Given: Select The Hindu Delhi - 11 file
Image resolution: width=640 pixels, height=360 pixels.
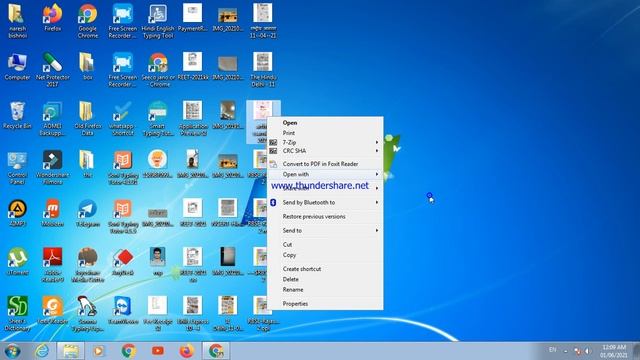Looking at the screenshot, I should [263, 70].
